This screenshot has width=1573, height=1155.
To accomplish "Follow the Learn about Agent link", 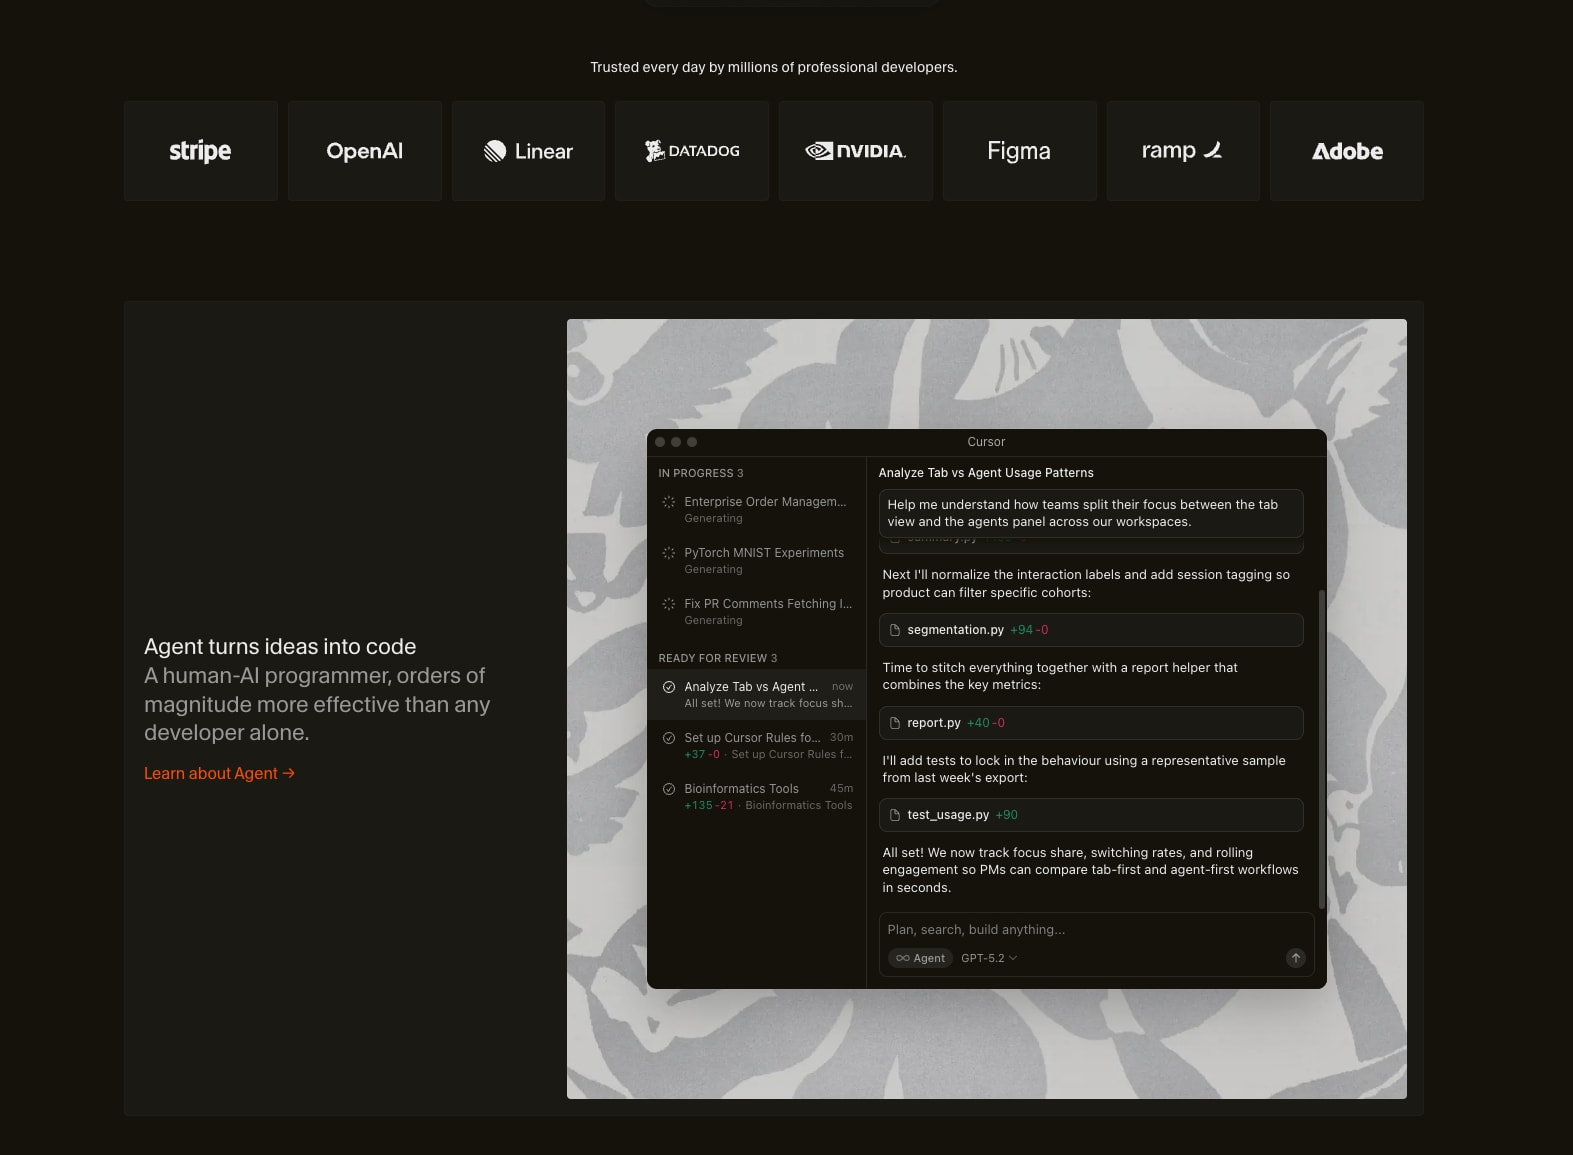I will [219, 773].
